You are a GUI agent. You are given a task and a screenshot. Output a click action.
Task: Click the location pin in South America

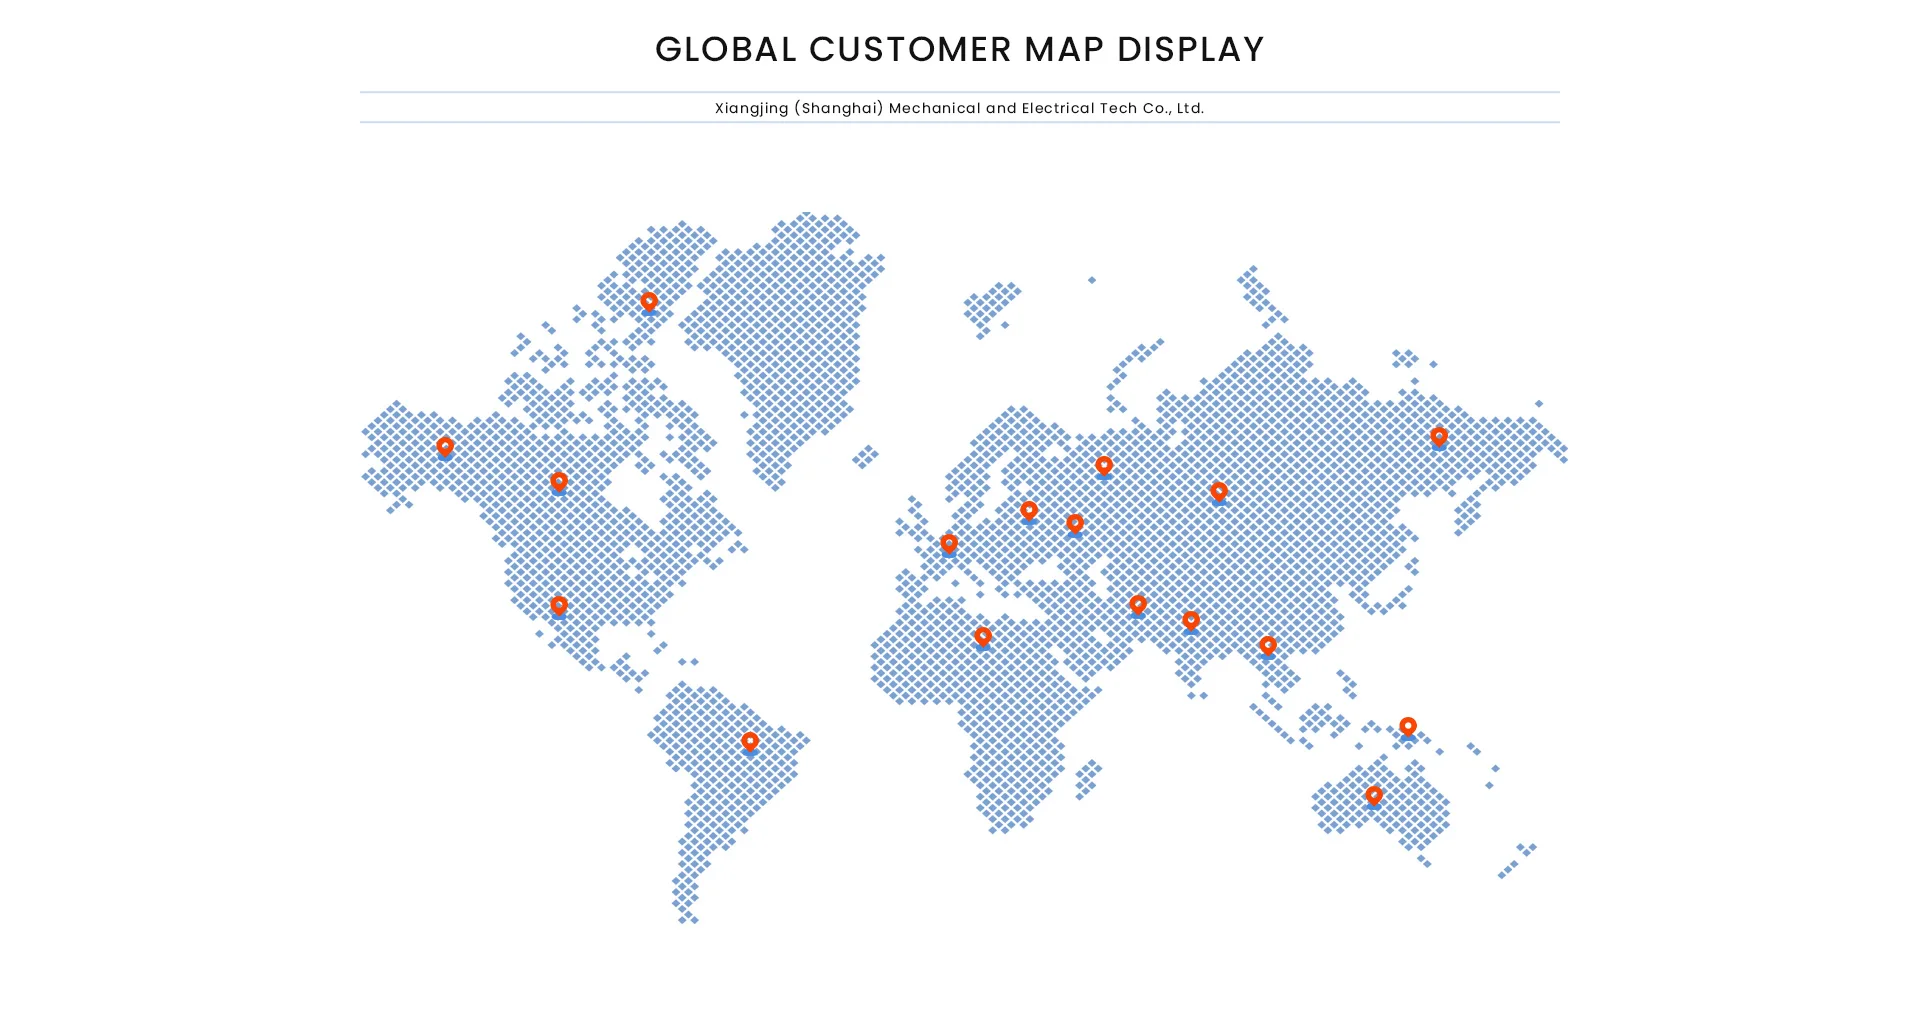tap(750, 742)
